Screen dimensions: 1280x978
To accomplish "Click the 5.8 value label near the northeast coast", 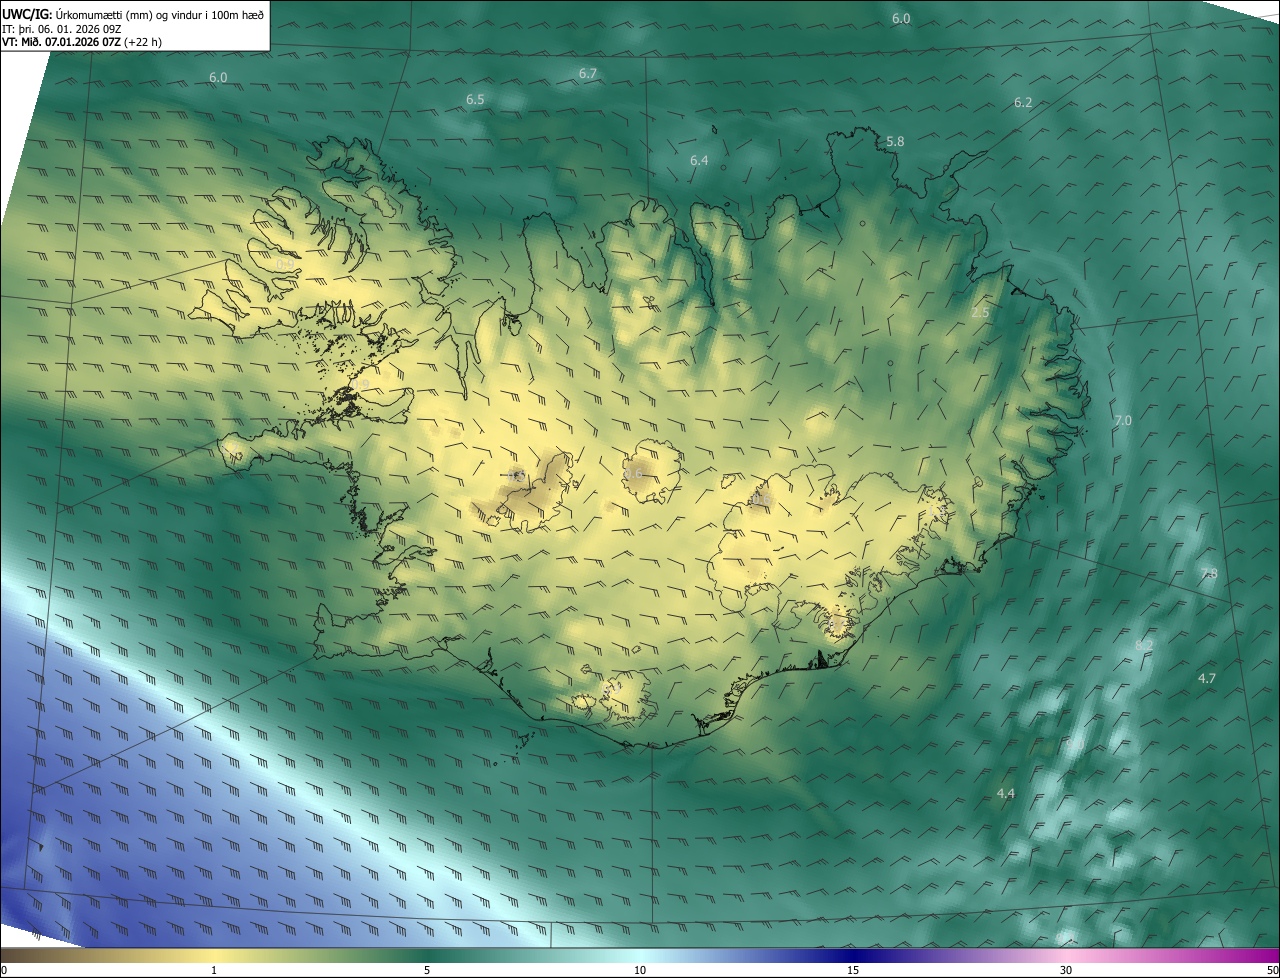I will 895,142.
